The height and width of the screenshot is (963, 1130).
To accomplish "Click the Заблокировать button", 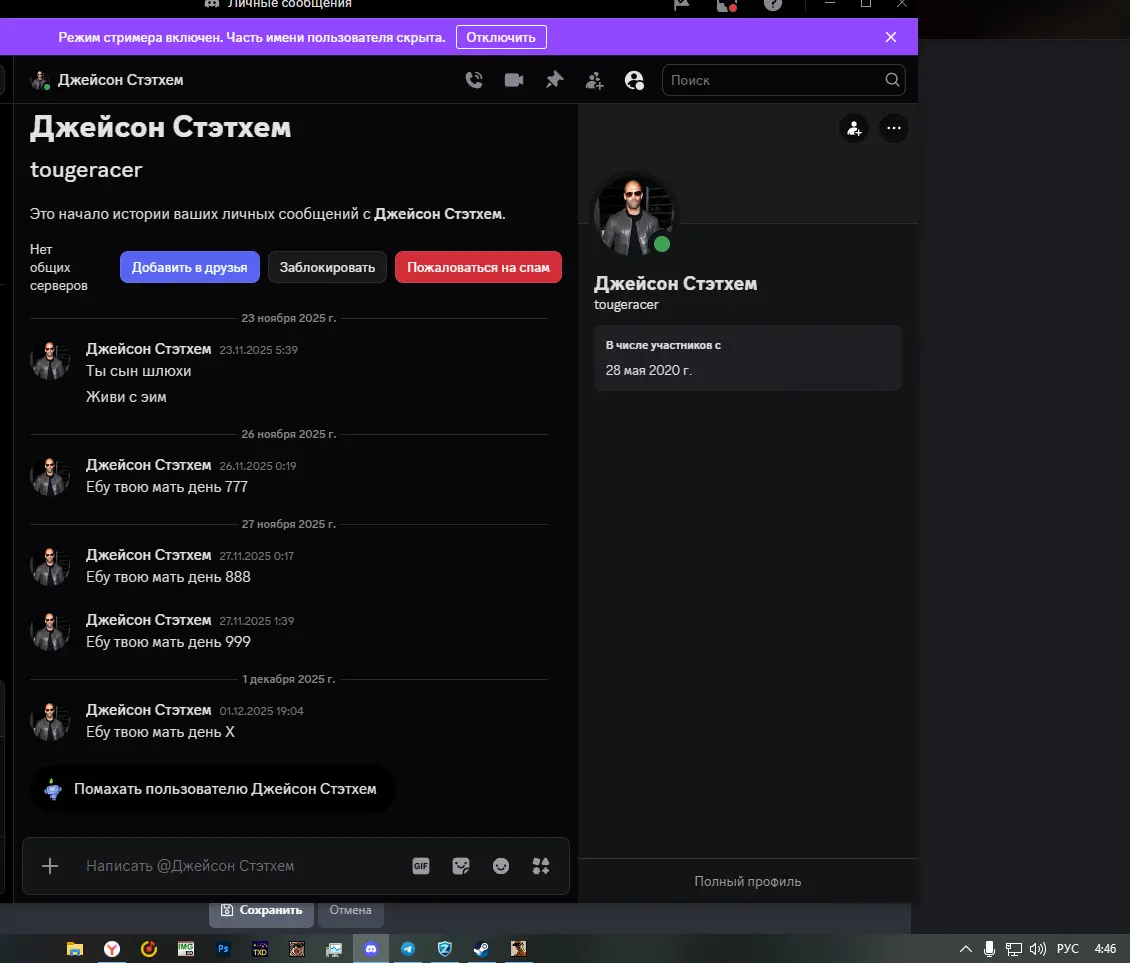I will click(x=327, y=267).
